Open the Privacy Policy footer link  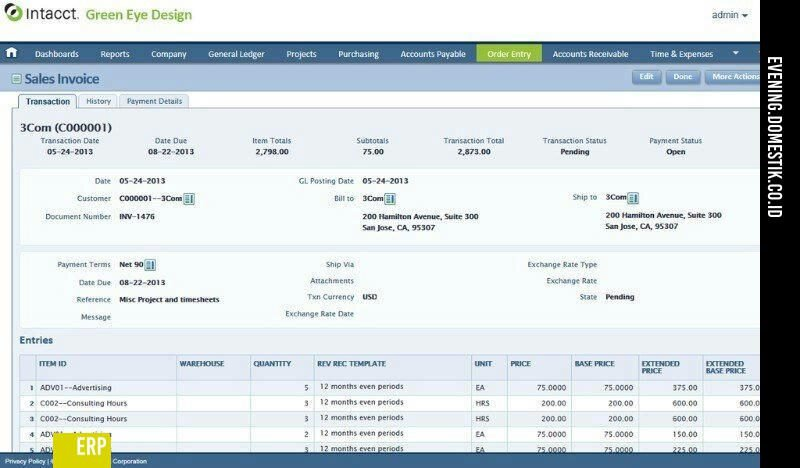(26, 461)
